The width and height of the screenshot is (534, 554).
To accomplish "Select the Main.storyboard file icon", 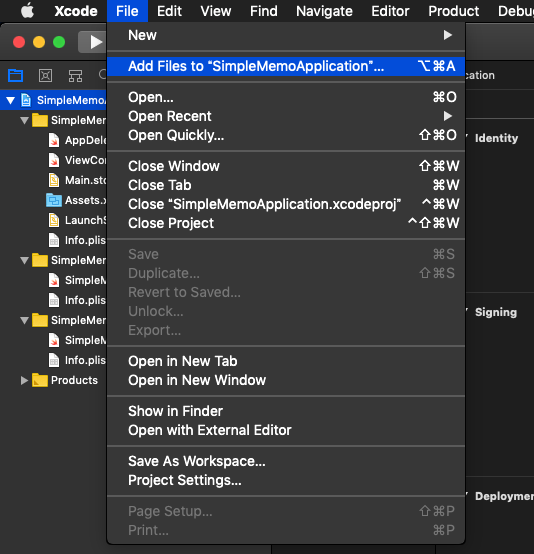I will pyautogui.click(x=54, y=180).
